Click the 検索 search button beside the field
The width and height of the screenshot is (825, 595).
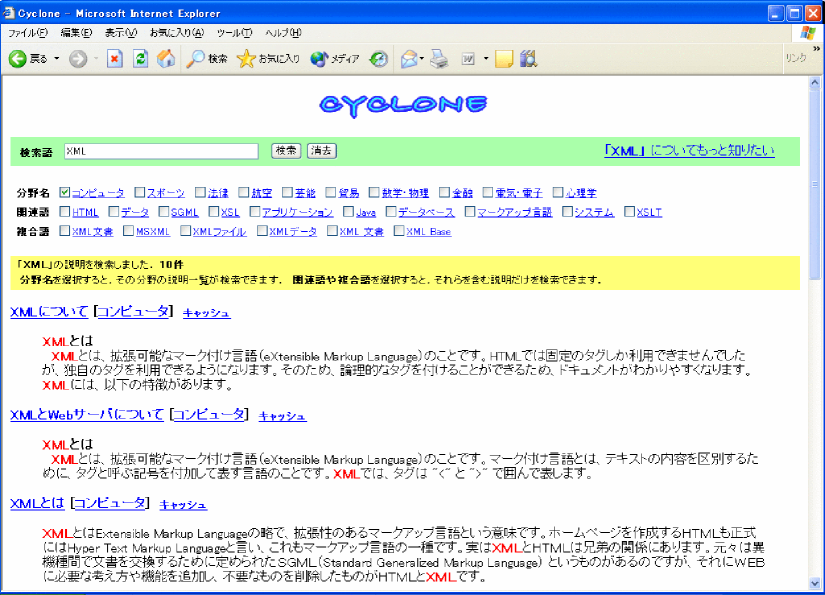[x=286, y=151]
